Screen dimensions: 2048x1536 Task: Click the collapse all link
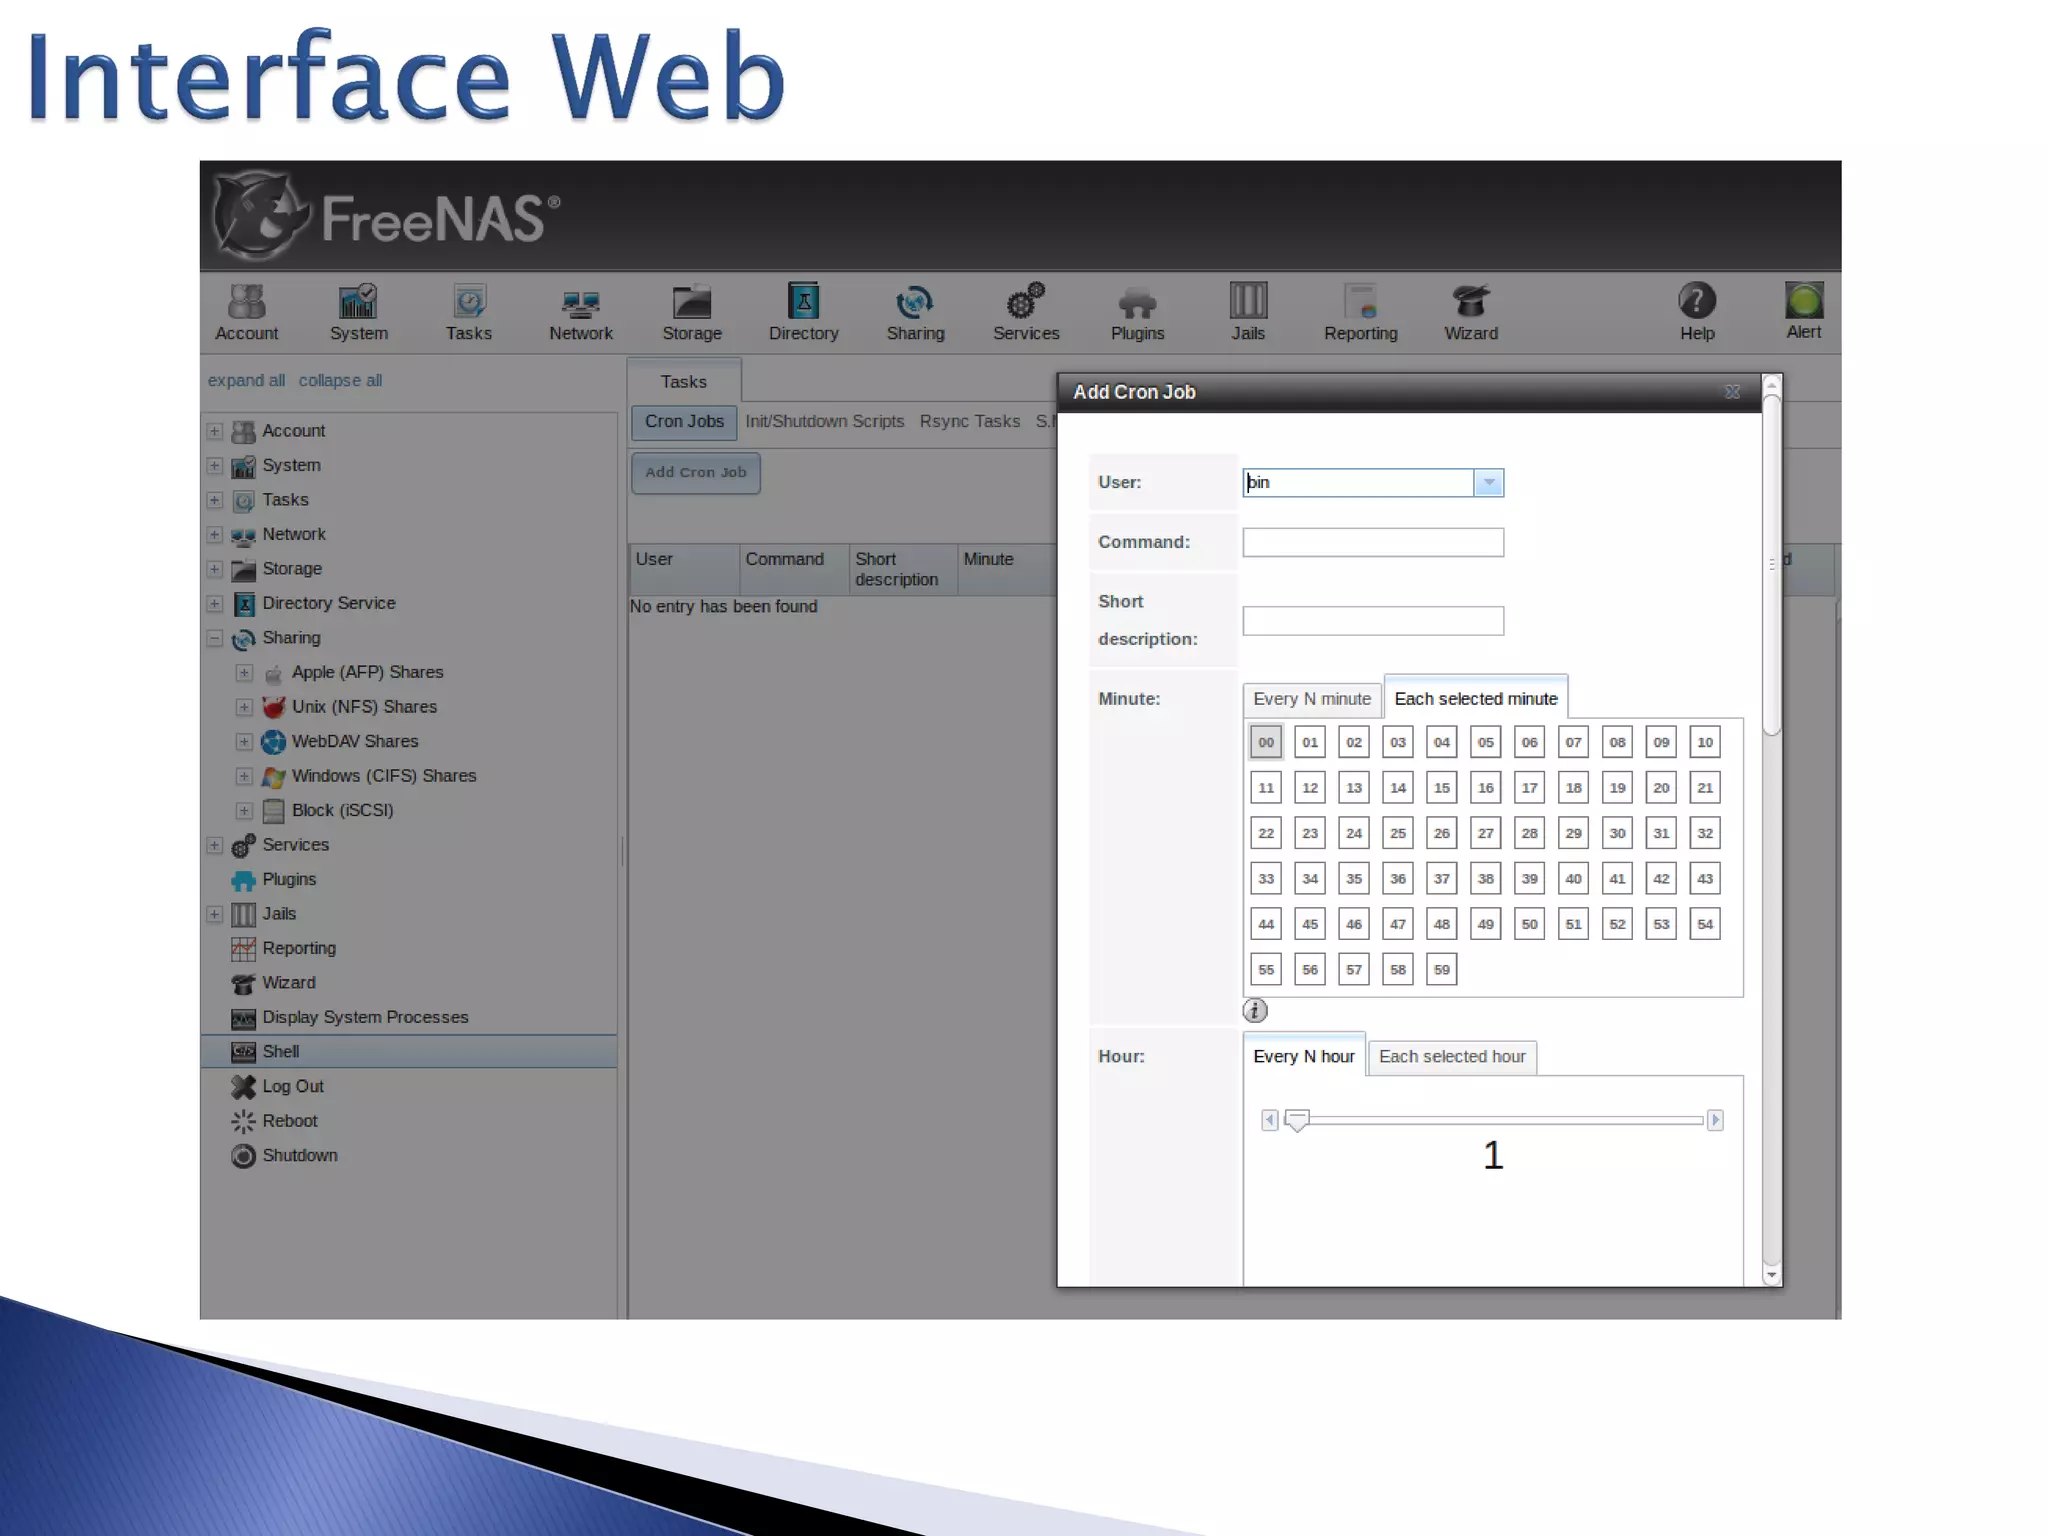point(340,381)
